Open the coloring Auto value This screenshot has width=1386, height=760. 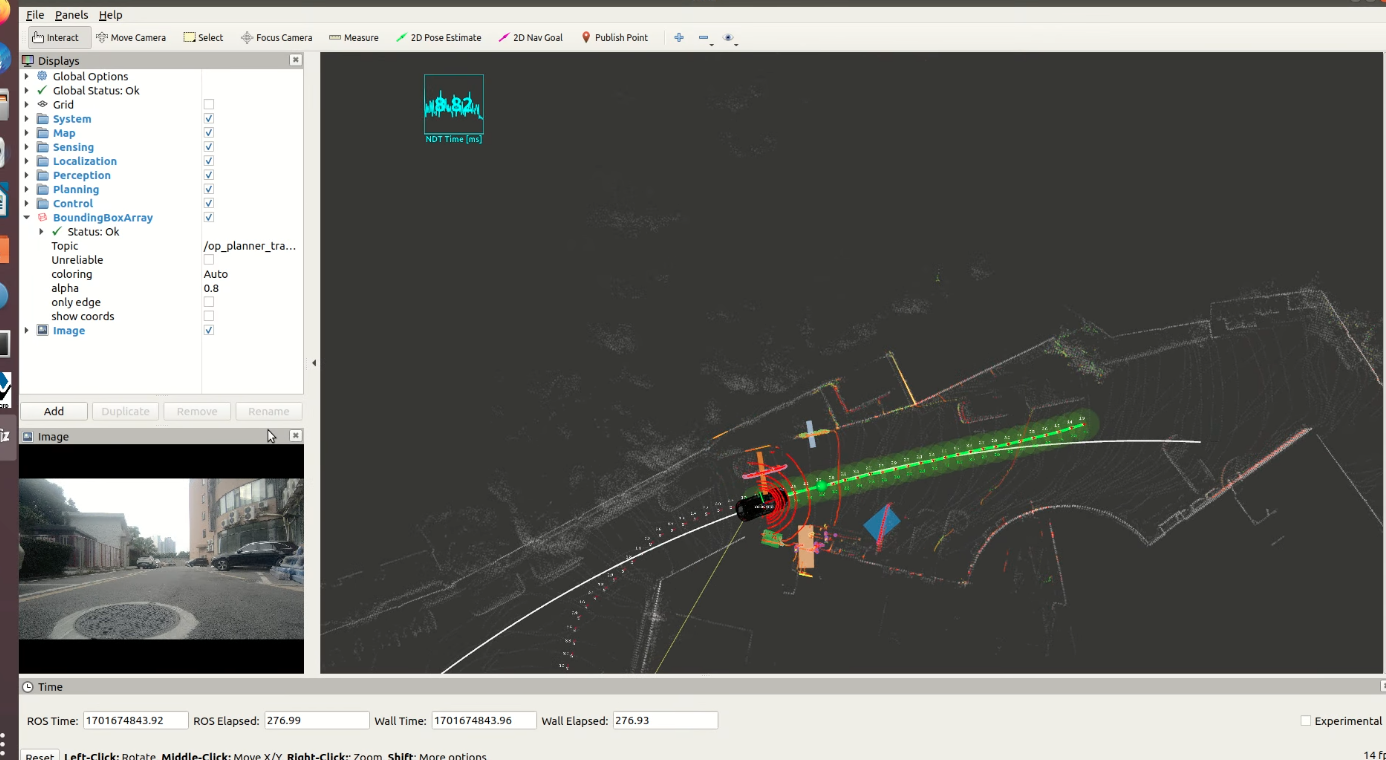[216, 274]
